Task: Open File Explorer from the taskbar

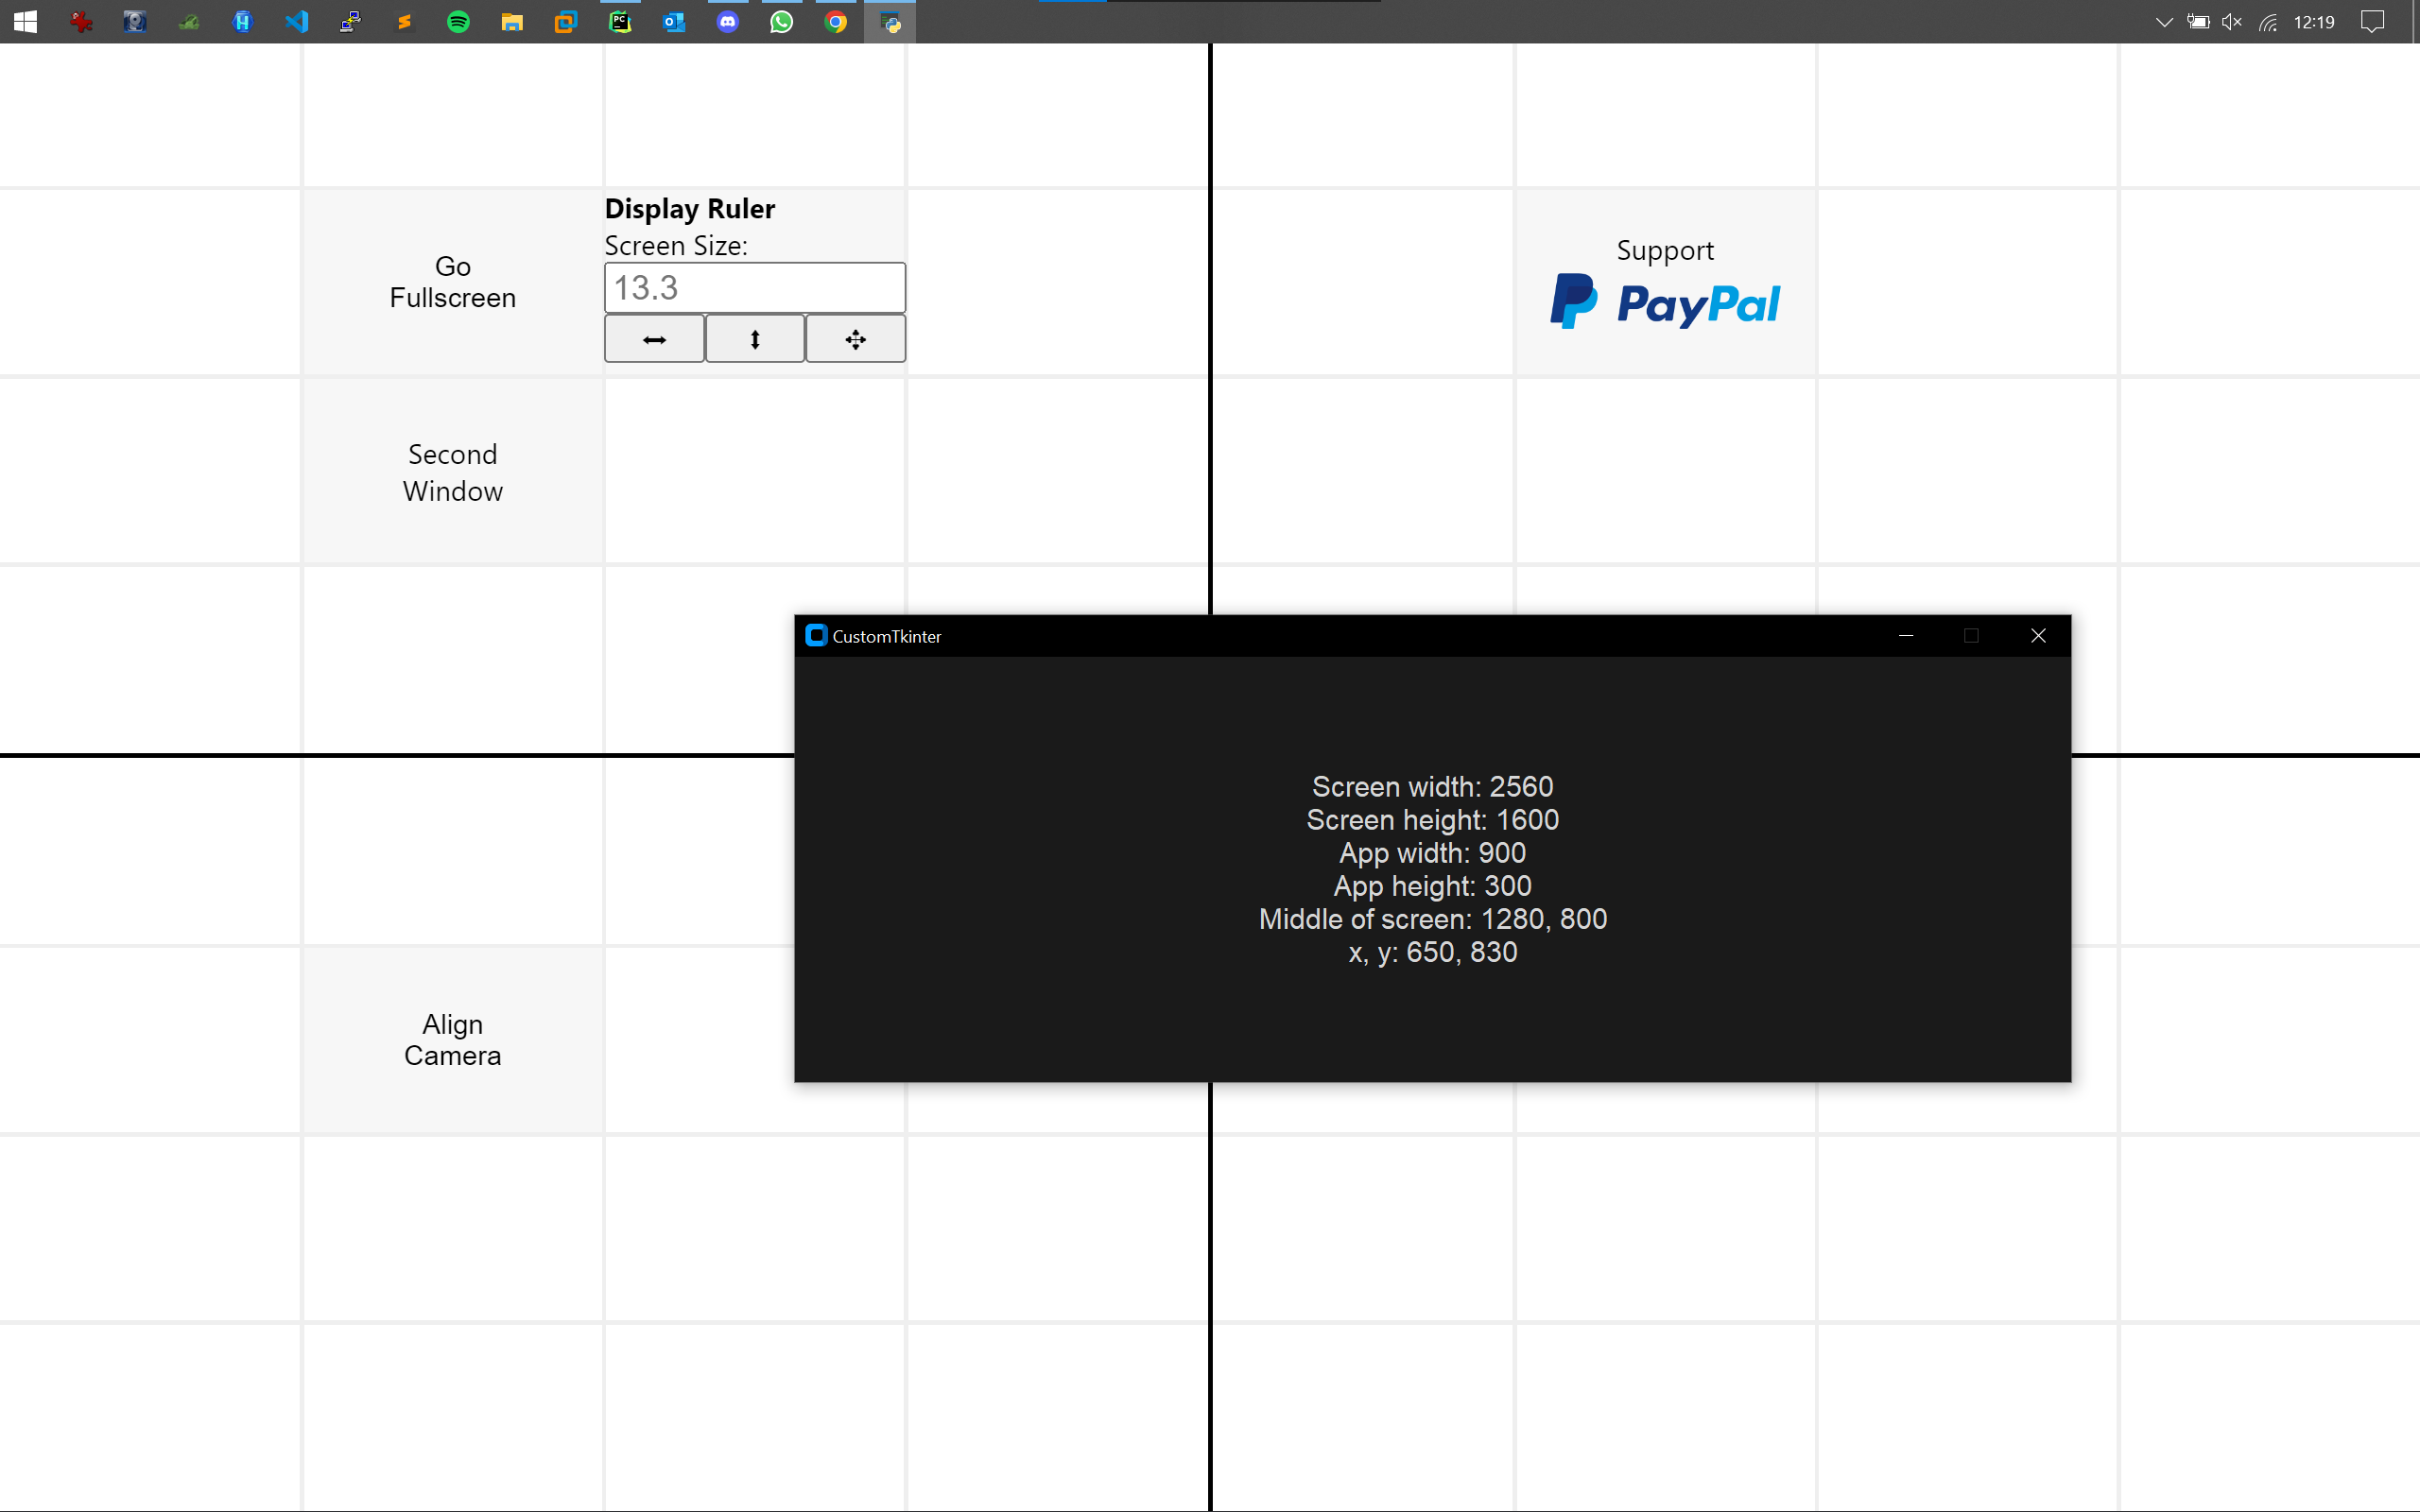Action: point(512,21)
